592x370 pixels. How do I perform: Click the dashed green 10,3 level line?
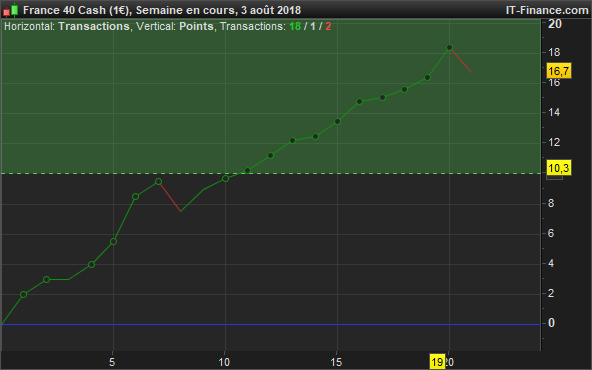coord(271,174)
